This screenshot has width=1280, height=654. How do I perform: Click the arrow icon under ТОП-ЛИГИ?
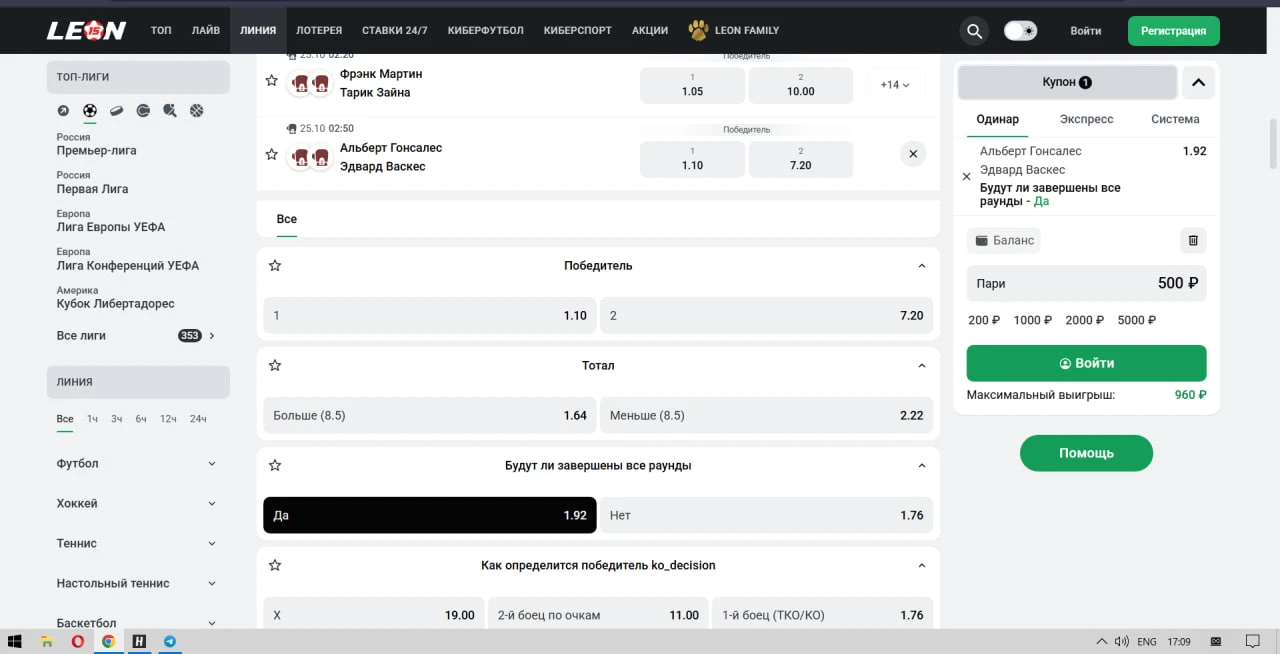click(63, 111)
